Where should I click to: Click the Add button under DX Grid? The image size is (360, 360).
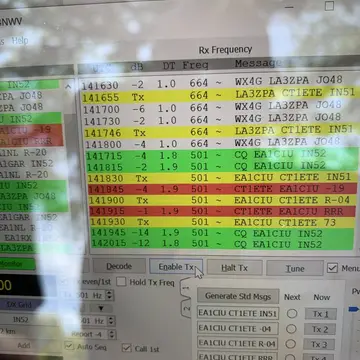tap(23, 346)
